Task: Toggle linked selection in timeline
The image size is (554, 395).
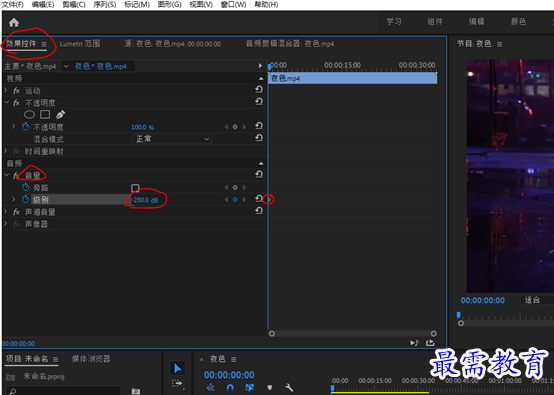Action: pyautogui.click(x=249, y=388)
